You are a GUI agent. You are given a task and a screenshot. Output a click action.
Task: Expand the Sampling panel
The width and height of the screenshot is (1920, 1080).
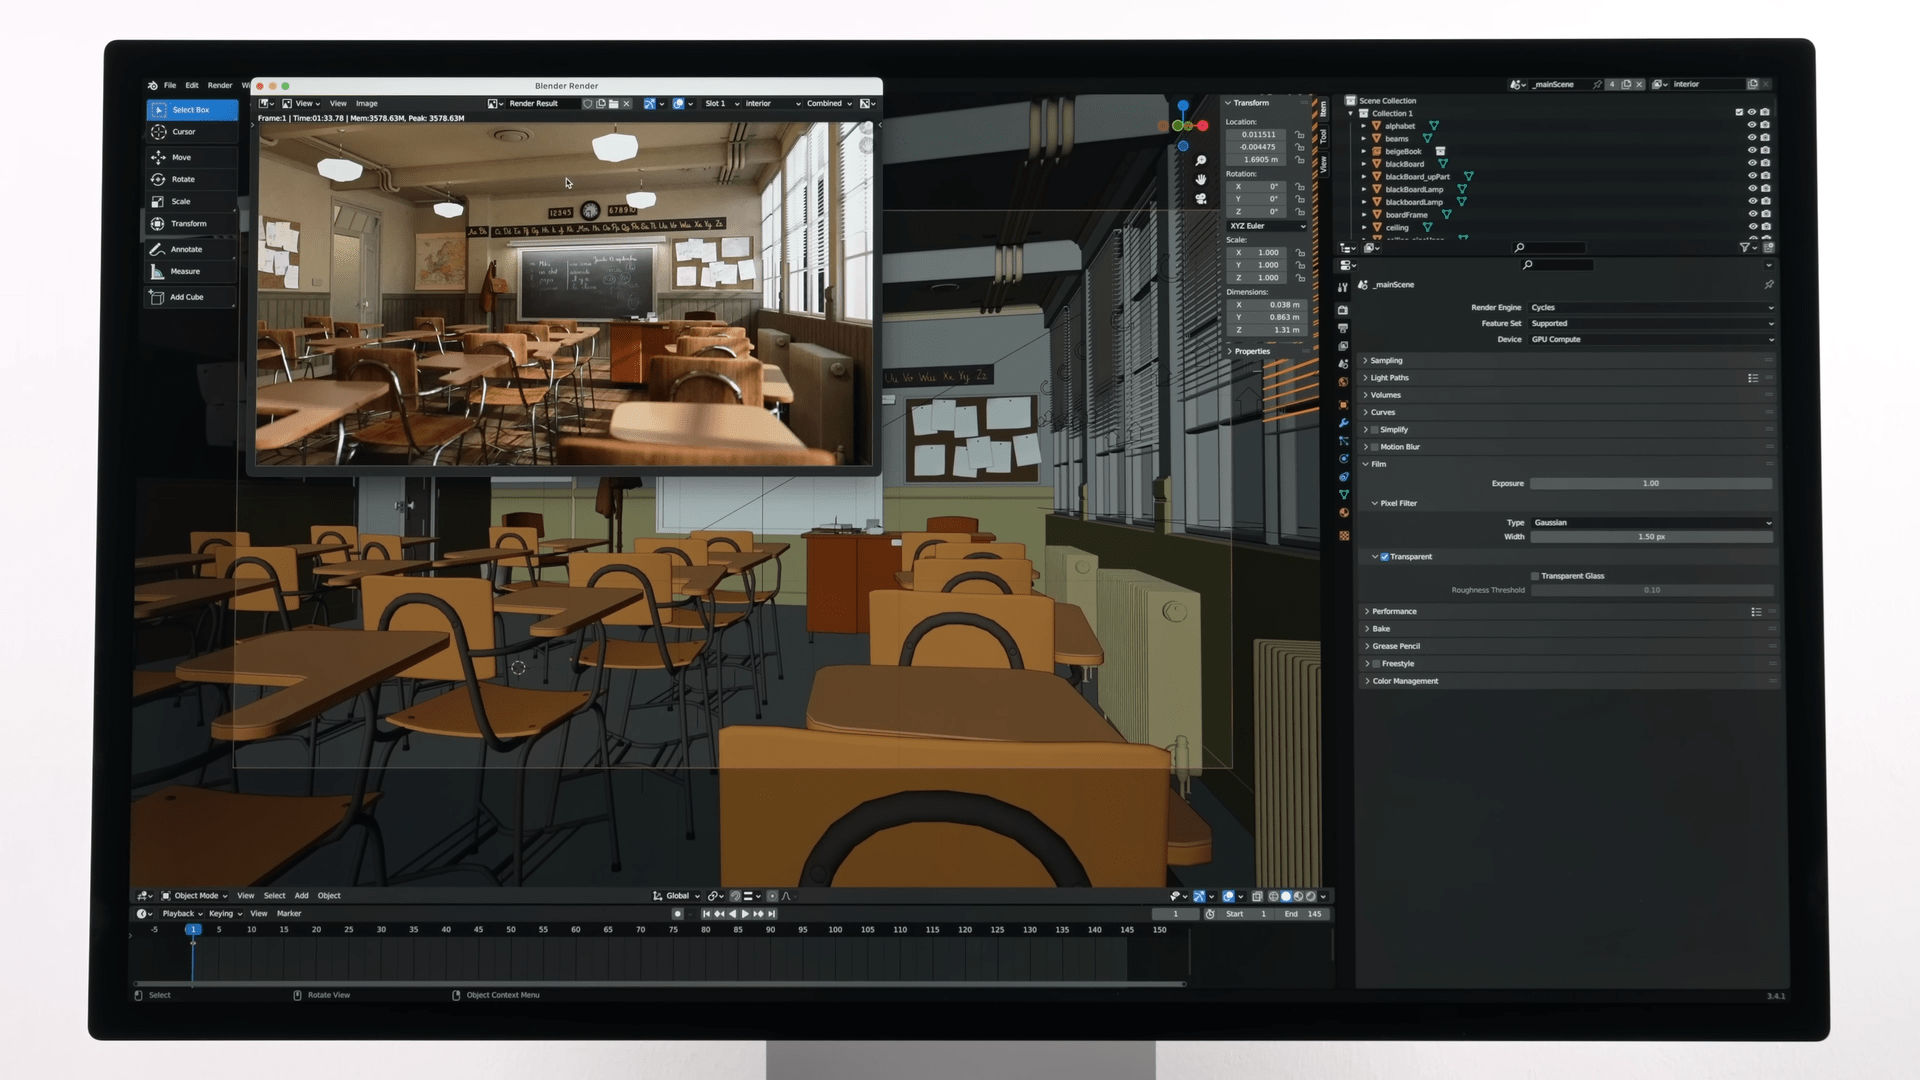pyautogui.click(x=1386, y=360)
